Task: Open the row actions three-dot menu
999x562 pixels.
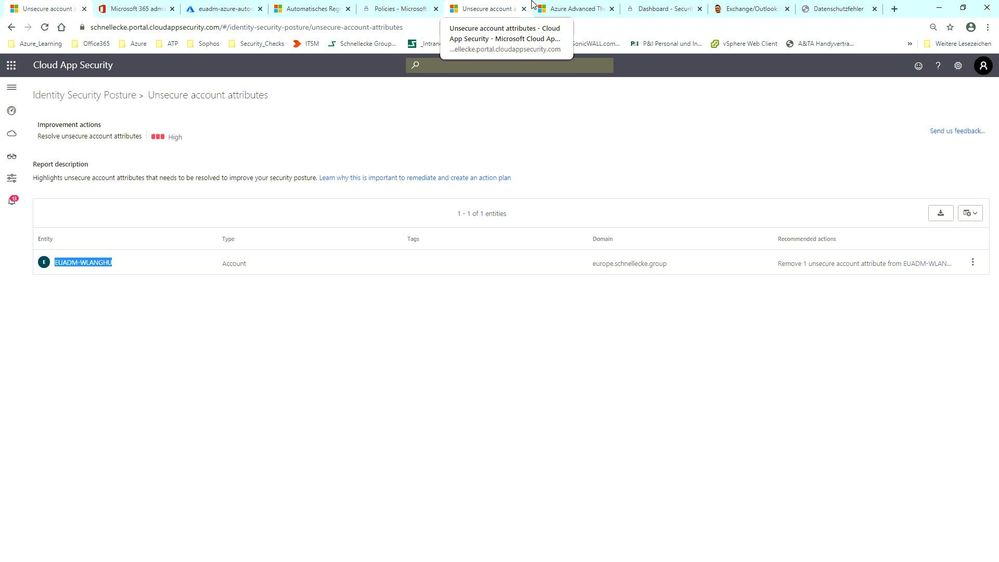Action: tap(972, 262)
